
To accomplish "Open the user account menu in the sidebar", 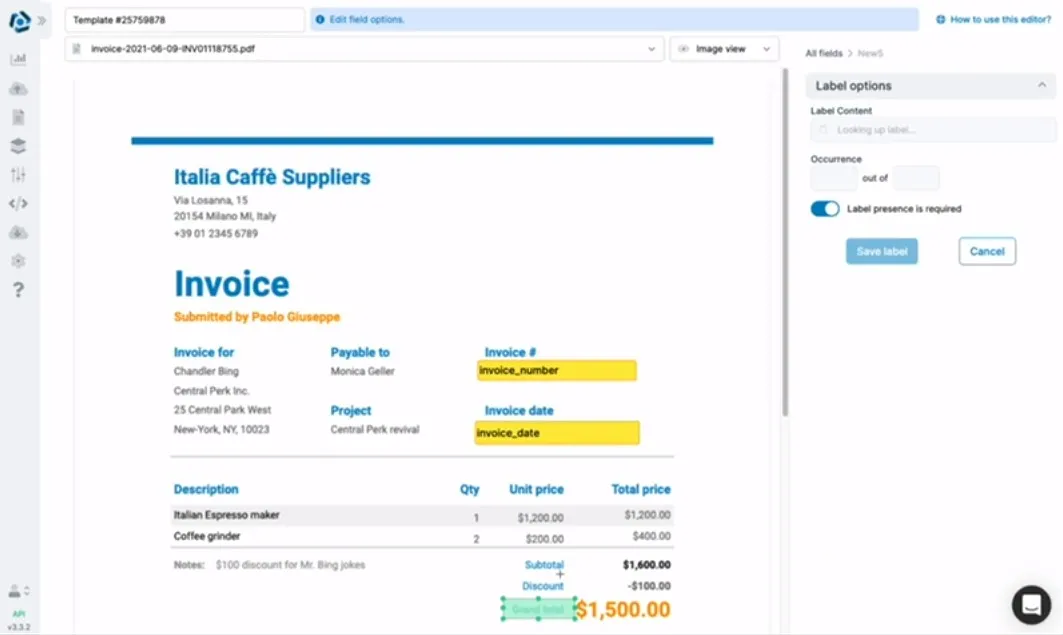I will [x=18, y=591].
